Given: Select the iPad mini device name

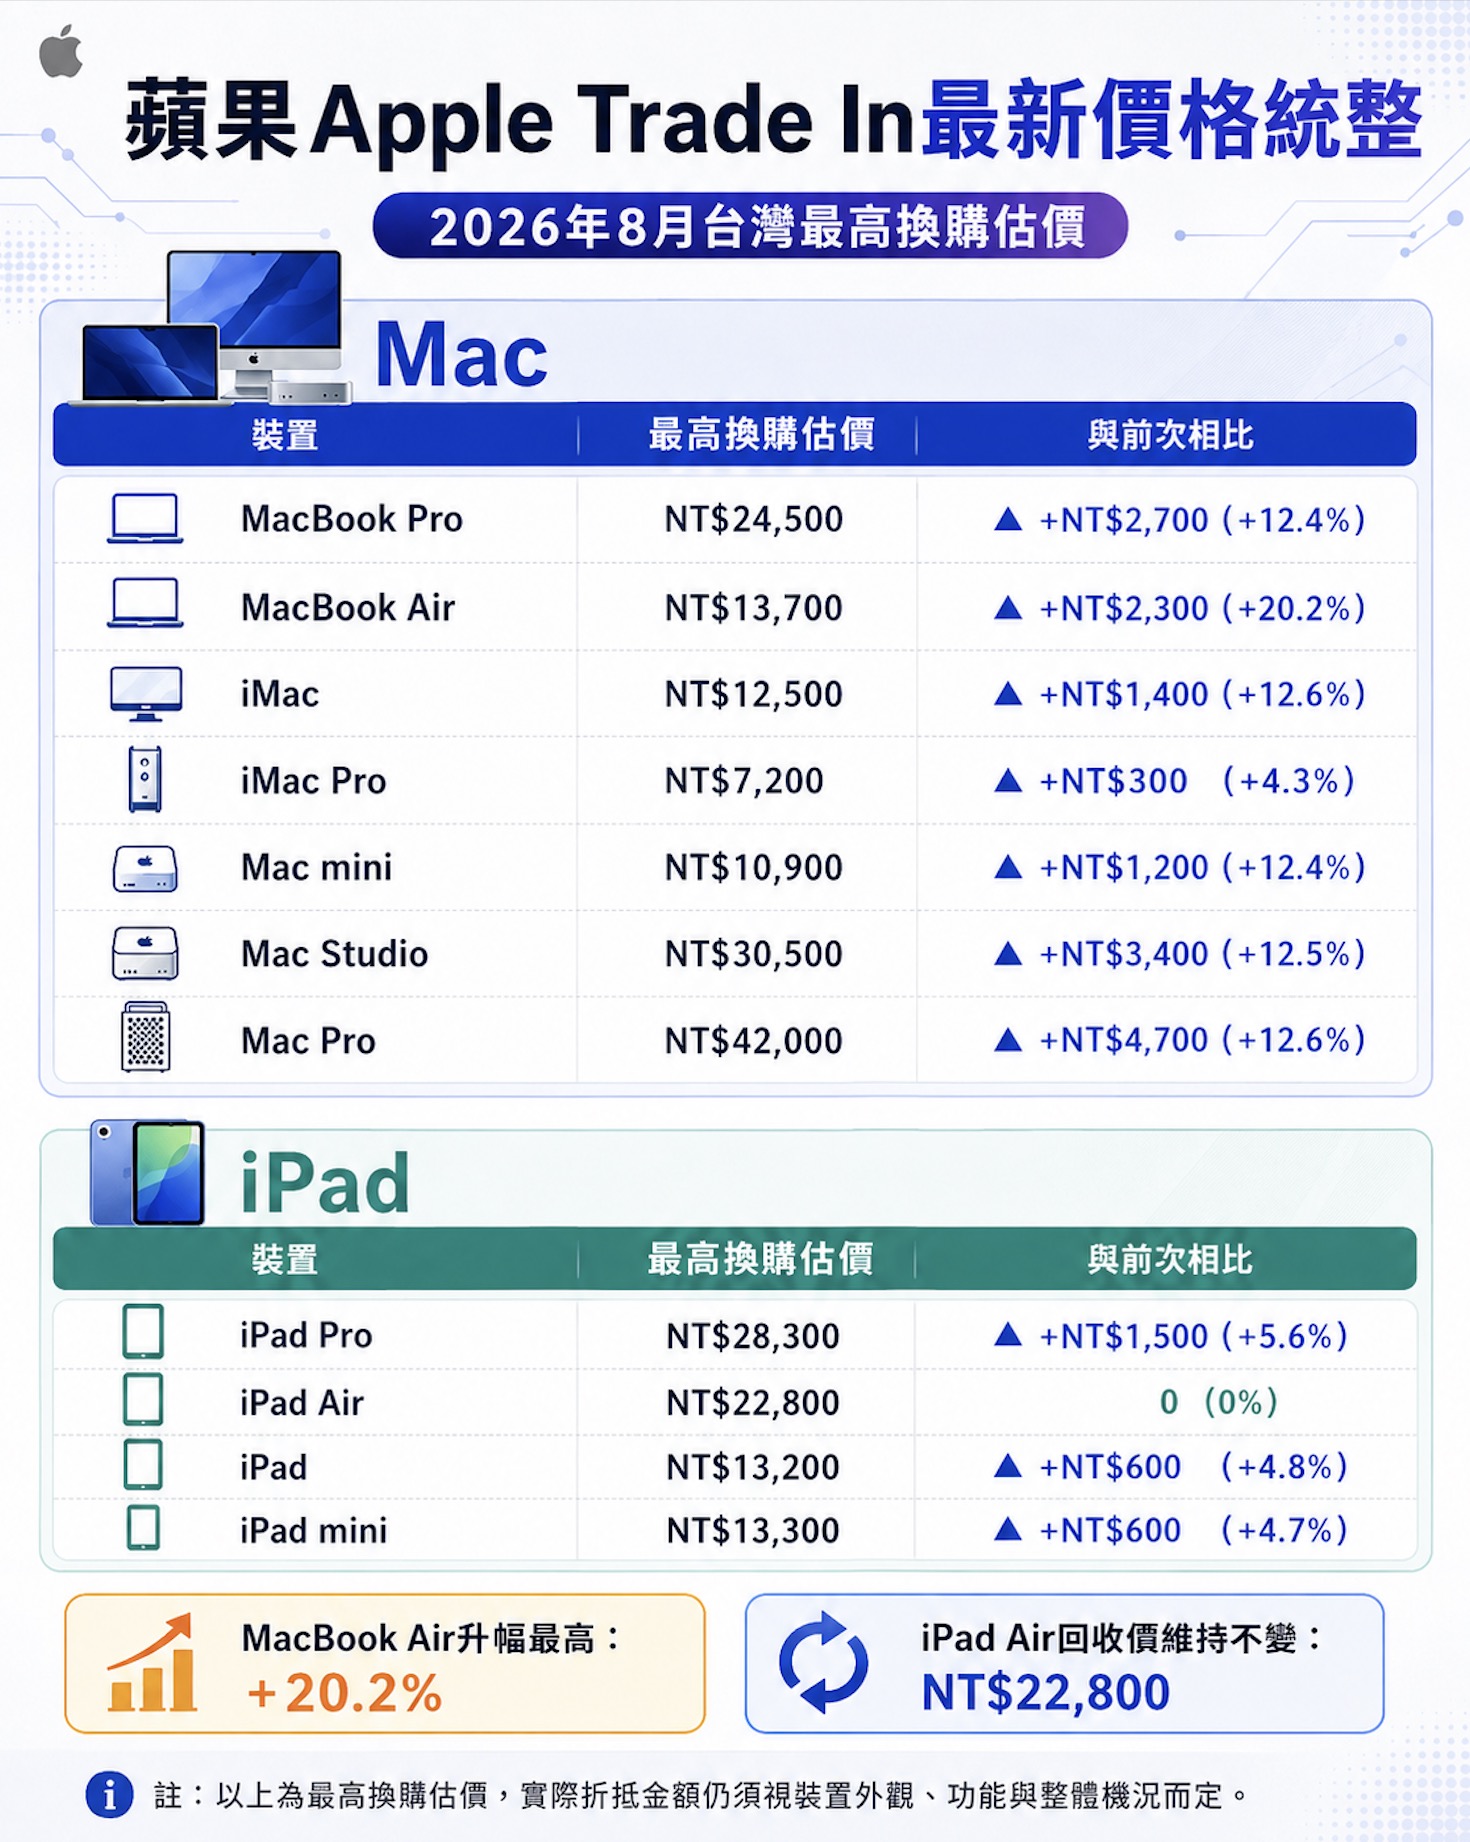Looking at the screenshot, I should 313,1530.
